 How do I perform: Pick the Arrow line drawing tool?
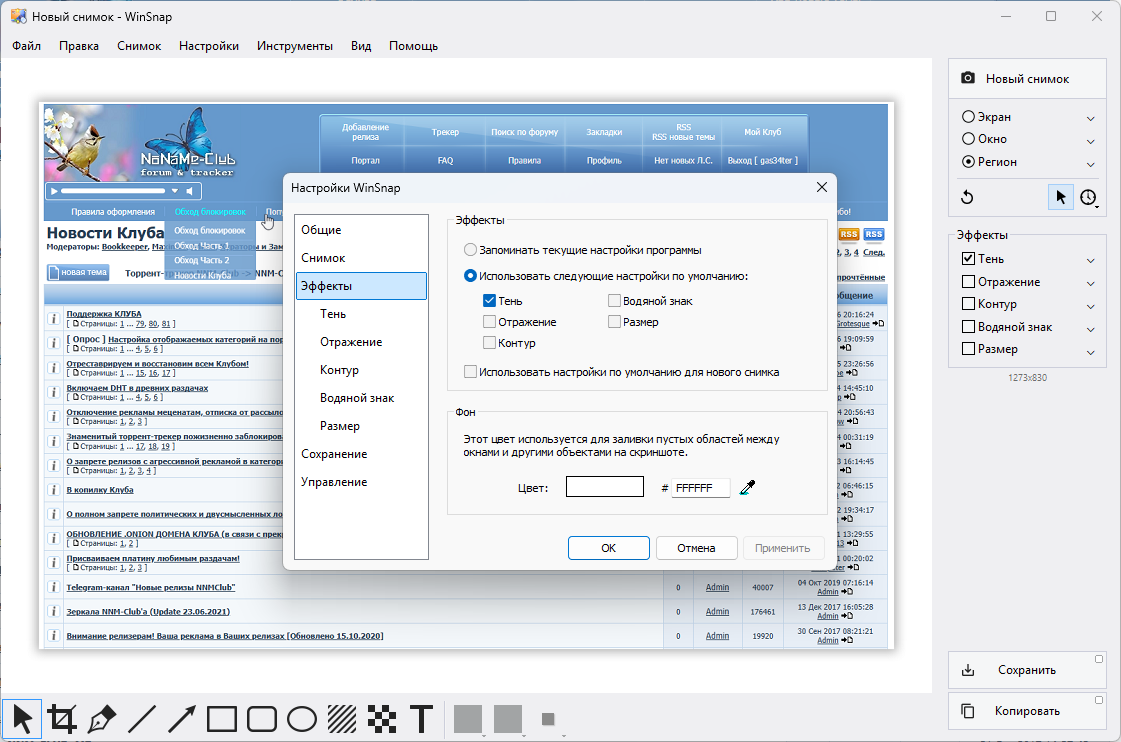coord(182,719)
